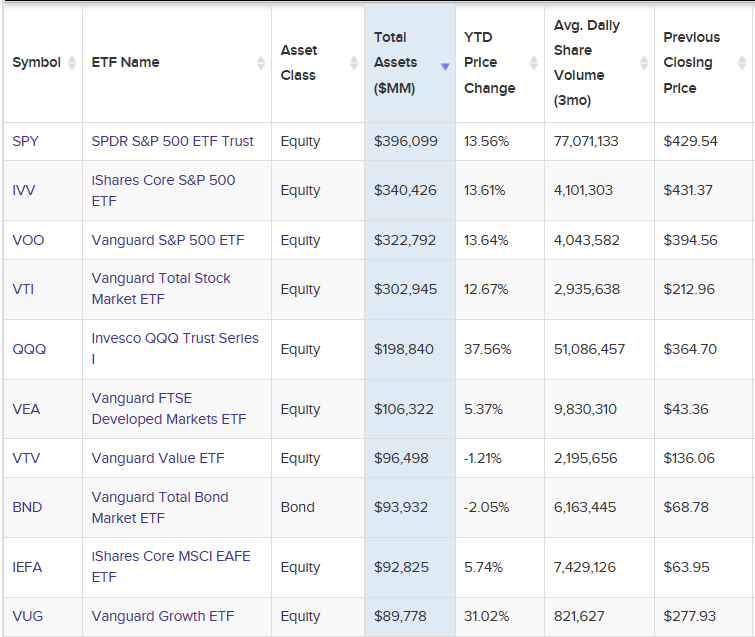The width and height of the screenshot is (755, 637).
Task: Open the QQQ symbol link
Action: [x=29, y=349]
